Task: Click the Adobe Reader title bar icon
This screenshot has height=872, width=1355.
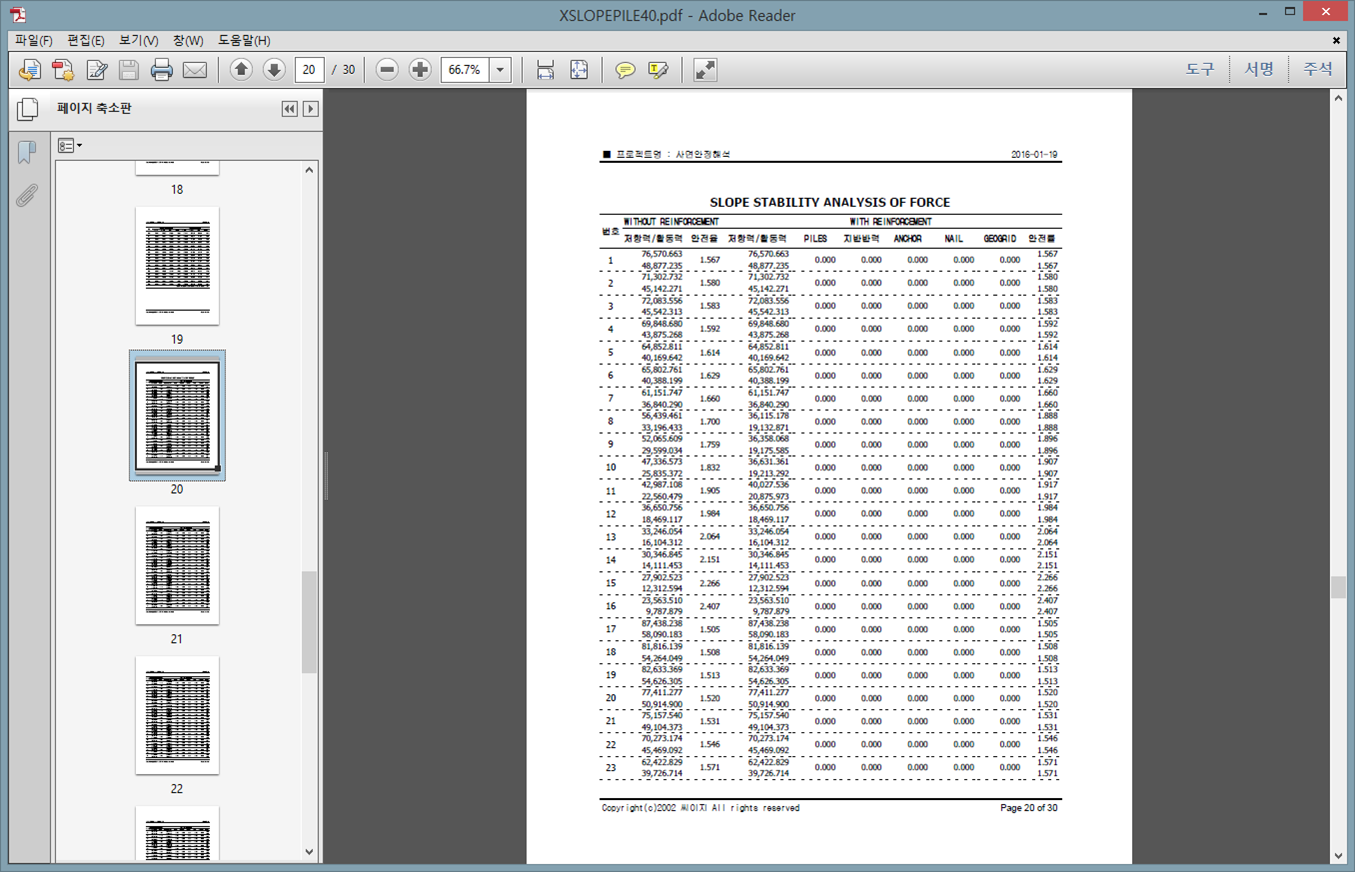Action: [18, 14]
